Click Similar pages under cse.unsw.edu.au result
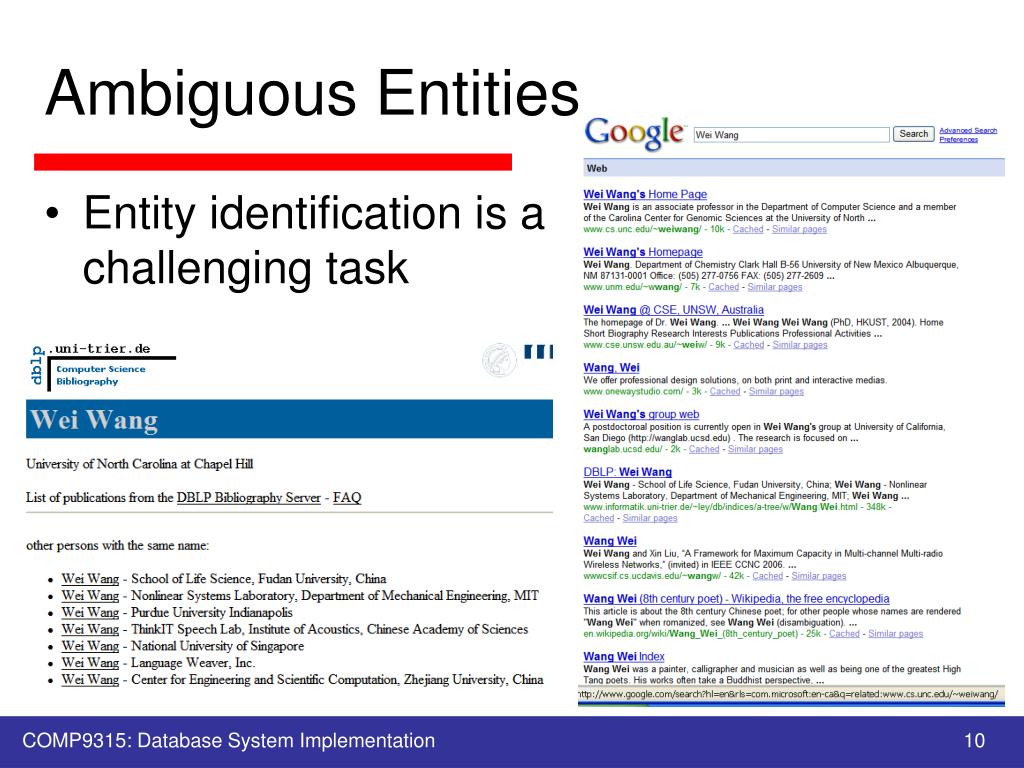The image size is (1024, 768). pyautogui.click(x=799, y=345)
